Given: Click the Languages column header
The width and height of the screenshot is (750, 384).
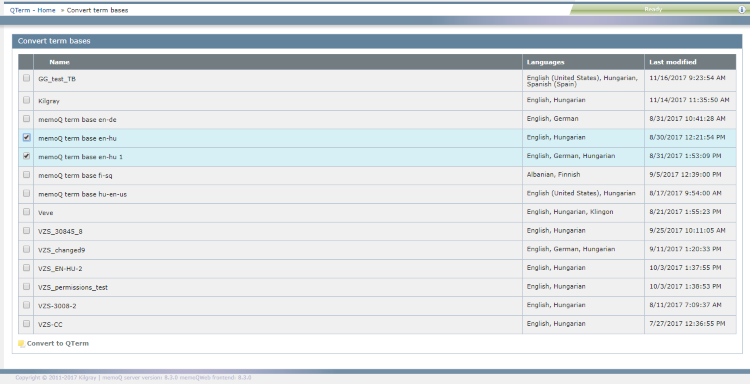Looking at the screenshot, I should (x=545, y=62).
